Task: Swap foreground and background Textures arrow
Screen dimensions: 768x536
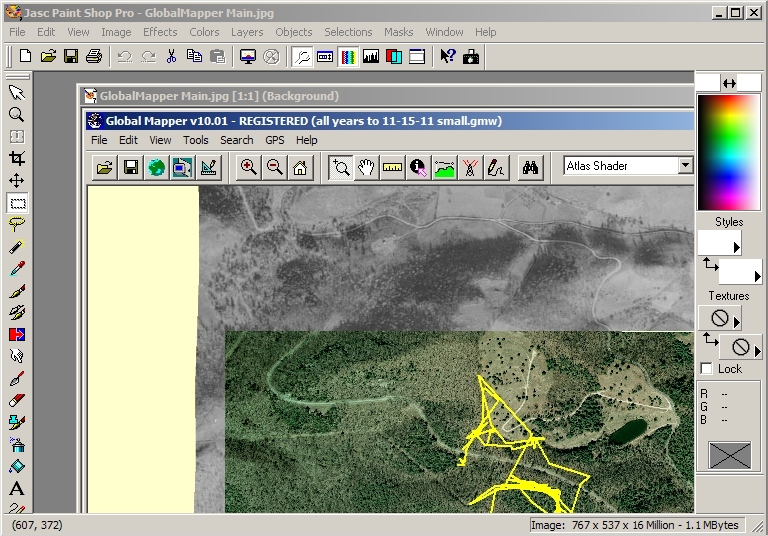Action: [x=711, y=339]
